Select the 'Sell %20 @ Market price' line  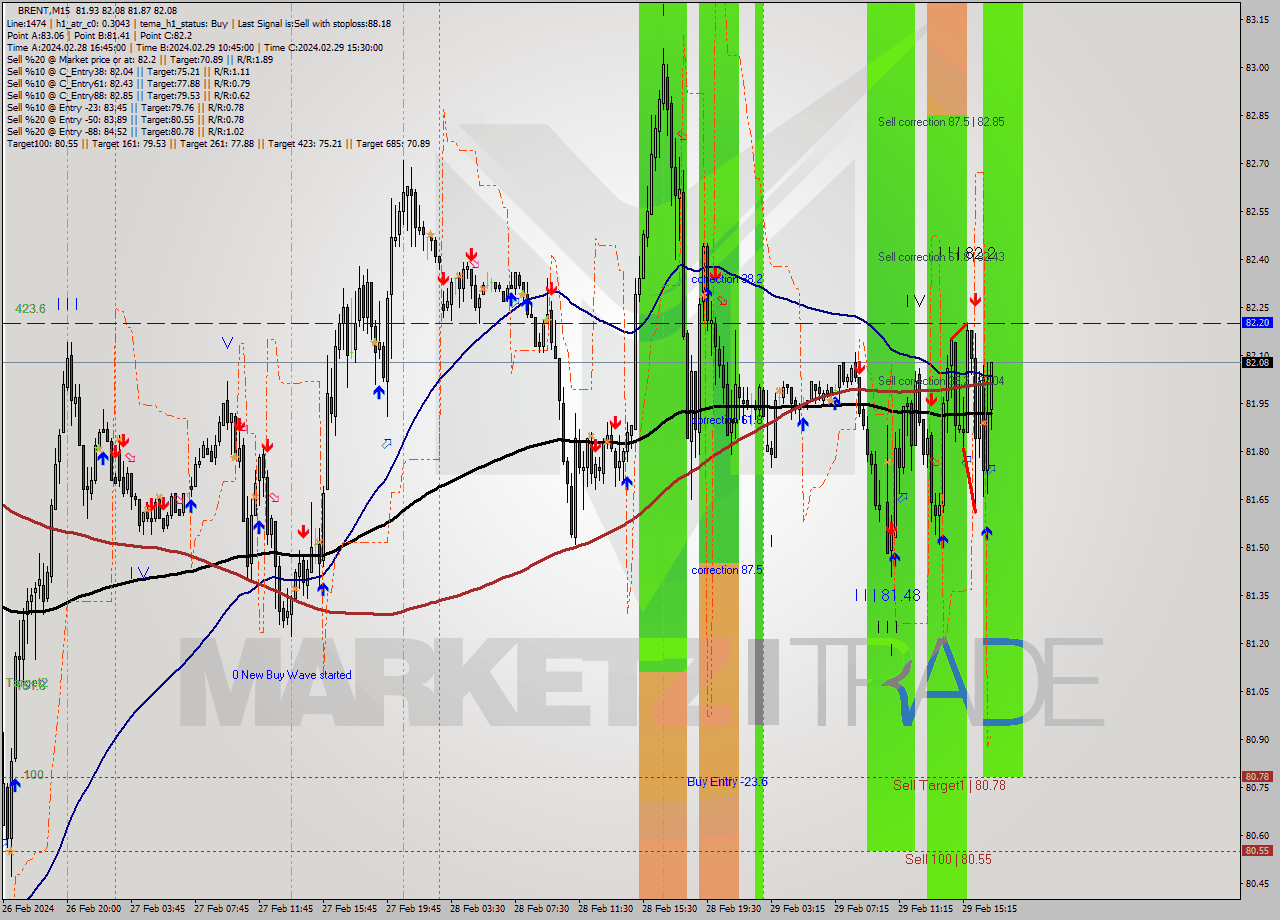(139, 59)
